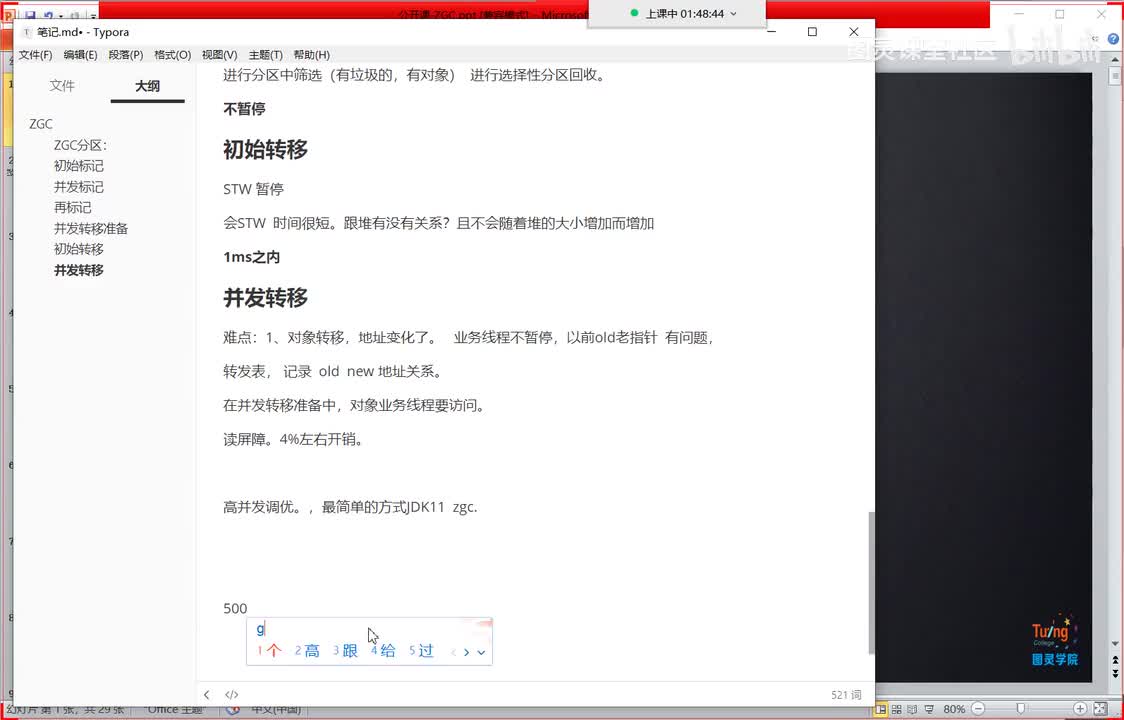This screenshot has width=1124, height=720.
Task: Fit slide to window icon in PowerPoint
Action: coord(1100,709)
